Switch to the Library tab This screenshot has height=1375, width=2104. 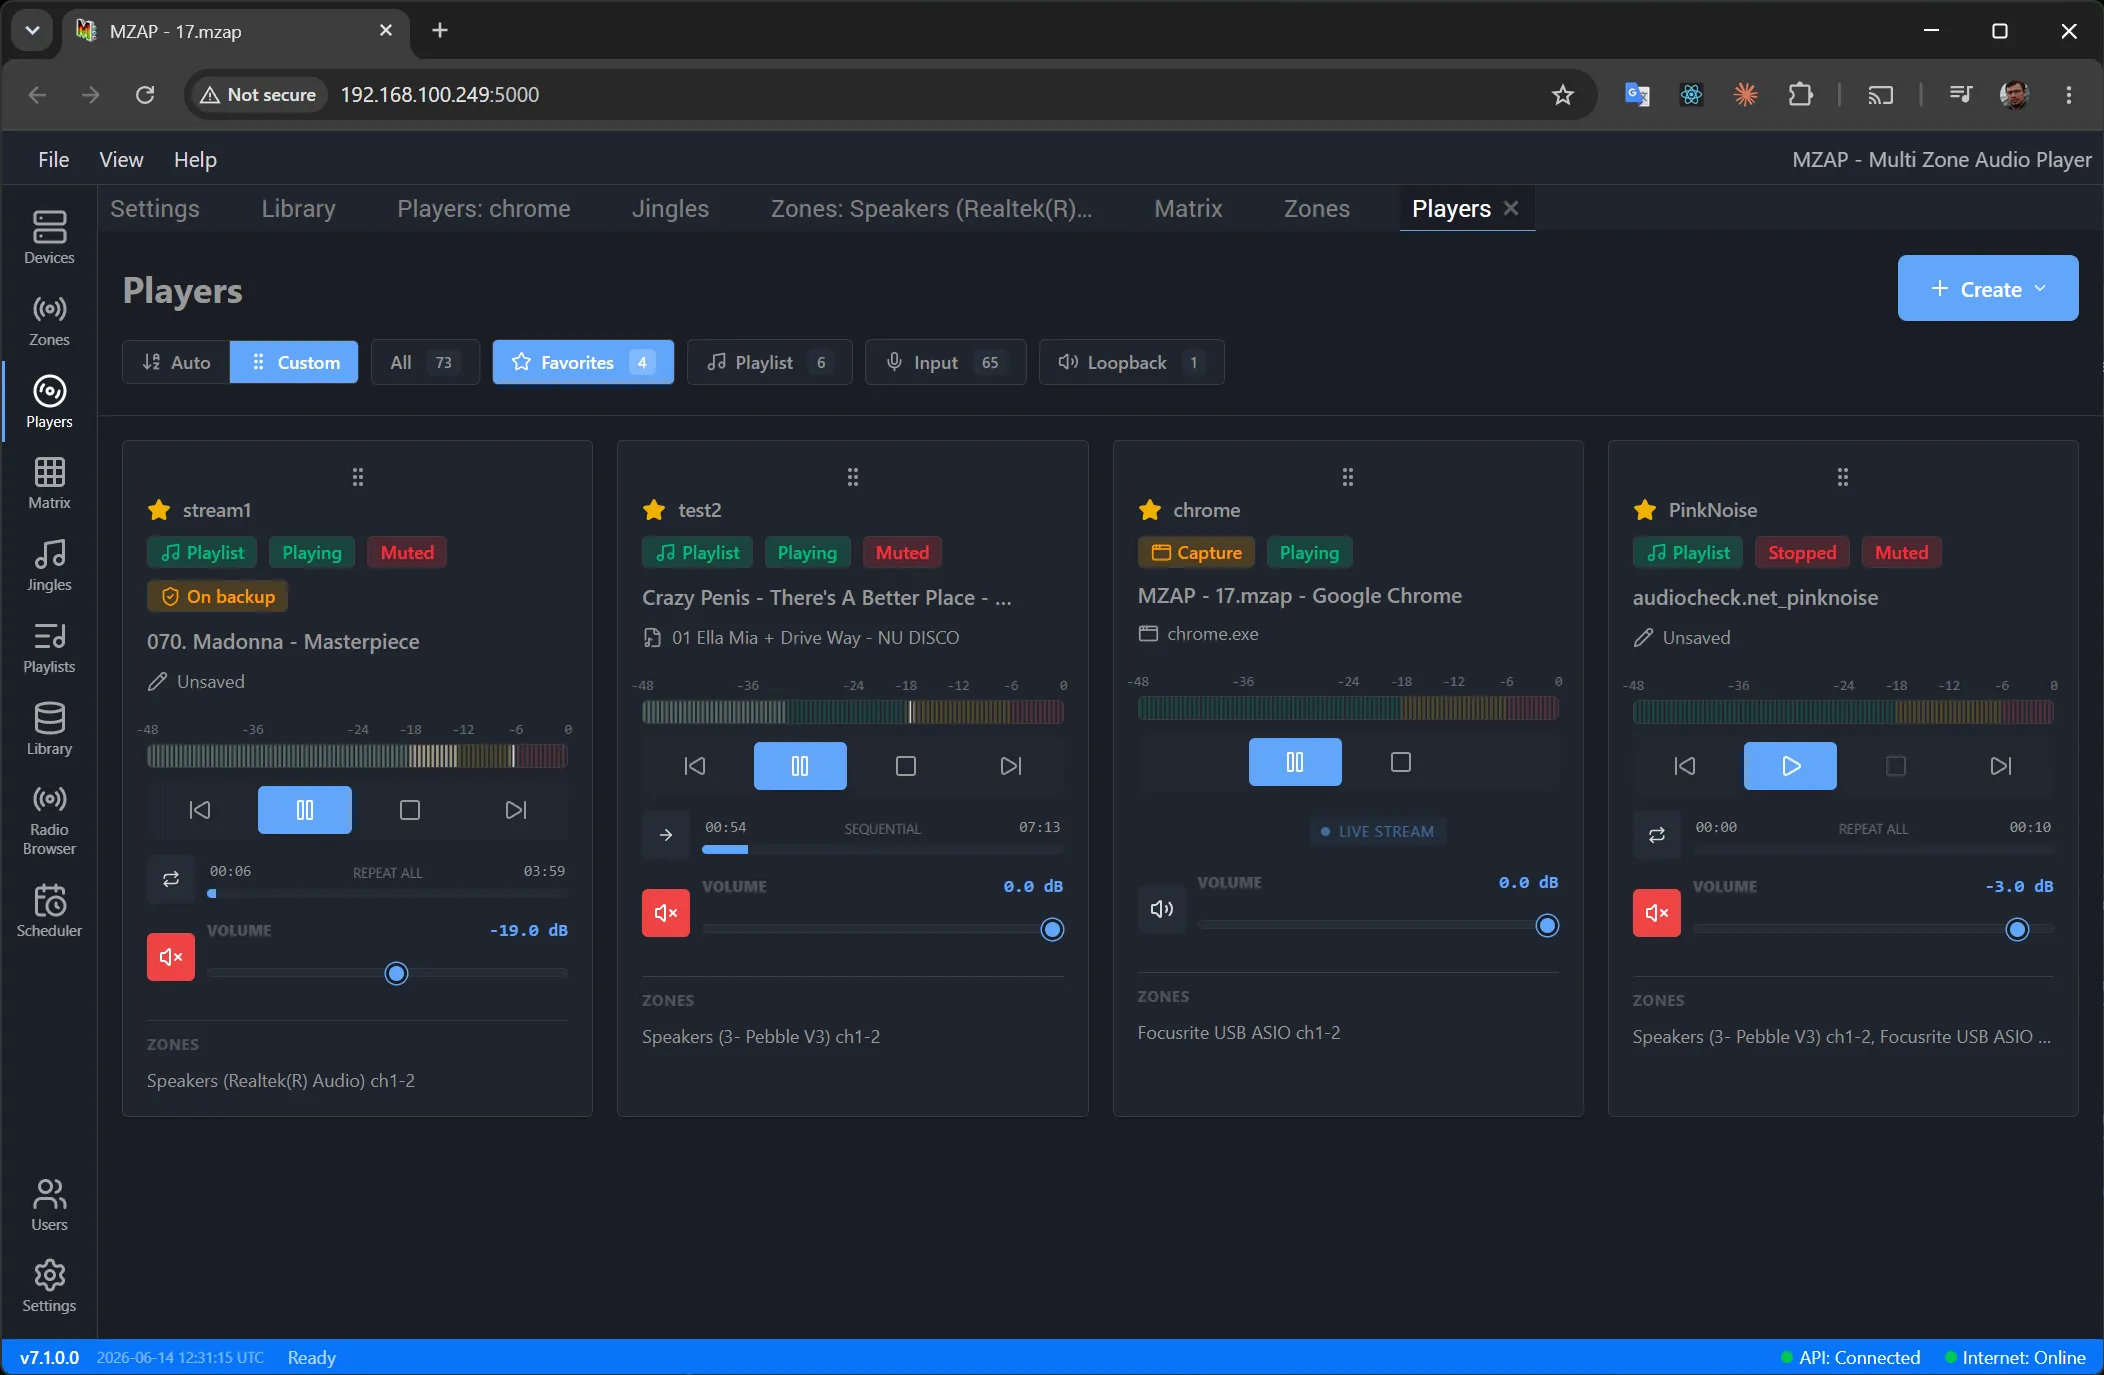pyautogui.click(x=298, y=209)
